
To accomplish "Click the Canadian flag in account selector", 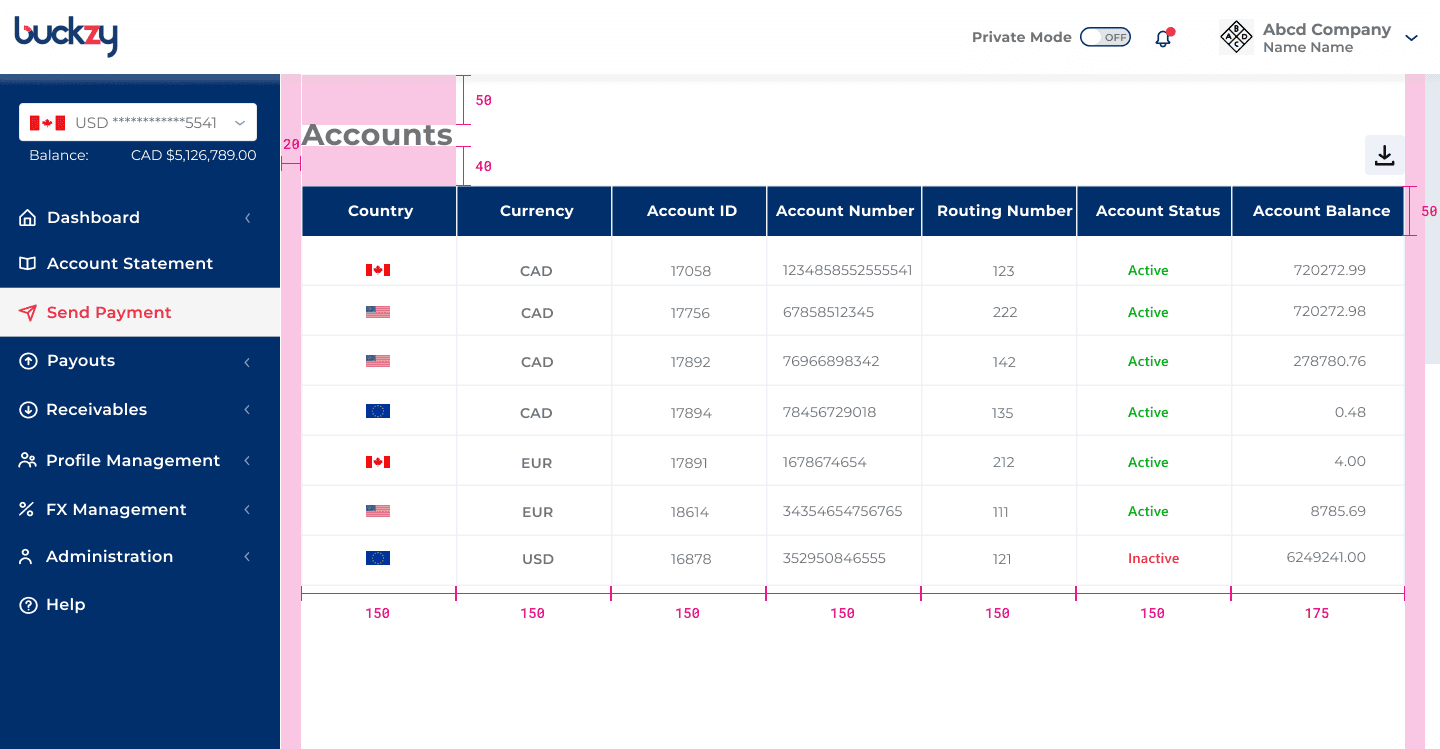I will pos(47,123).
